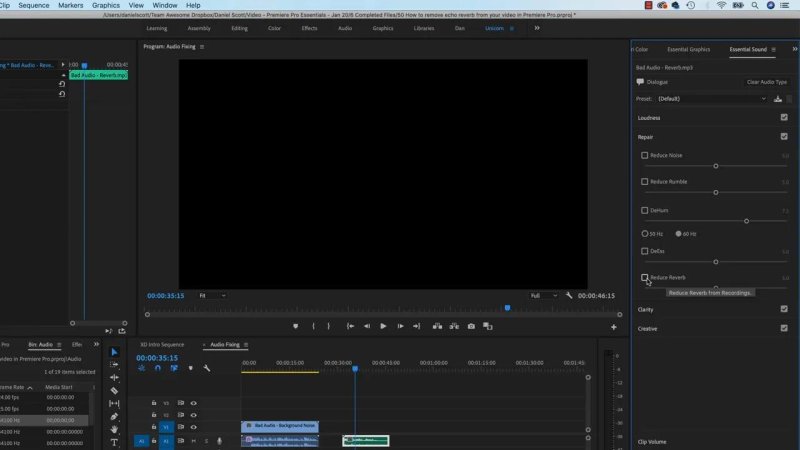Enable Reduce Reverb checkbox

[x=644, y=278]
